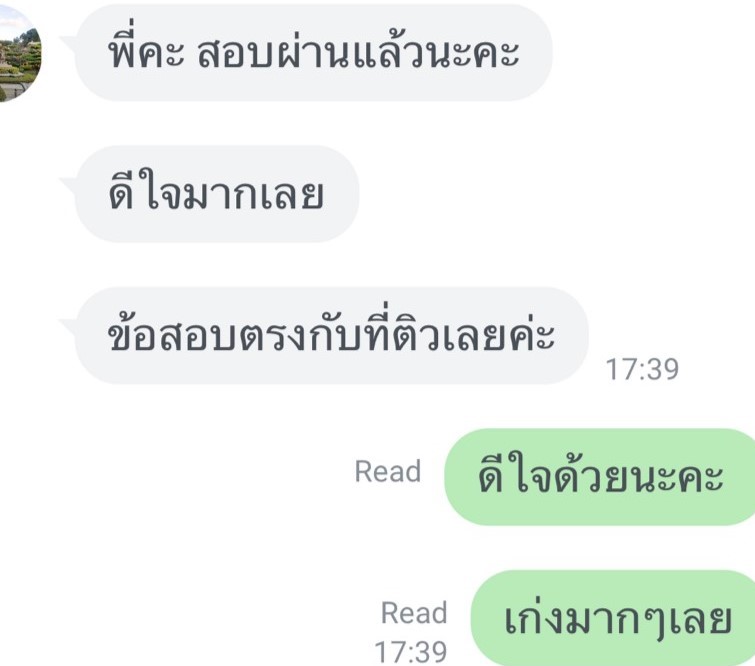Select the "ข้อสอบตรงกับที่ติวเลยค่ะ" message bubble

pos(332,336)
